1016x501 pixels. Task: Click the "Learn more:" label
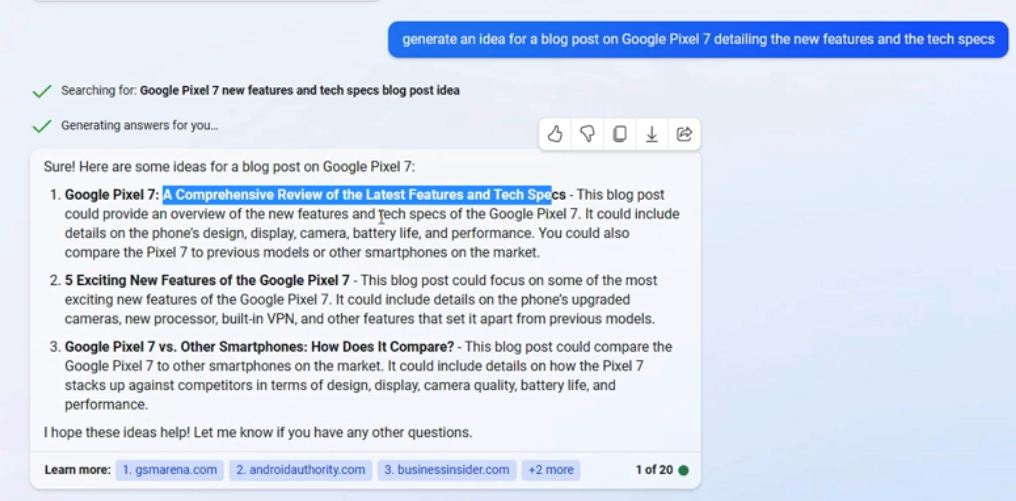point(77,470)
